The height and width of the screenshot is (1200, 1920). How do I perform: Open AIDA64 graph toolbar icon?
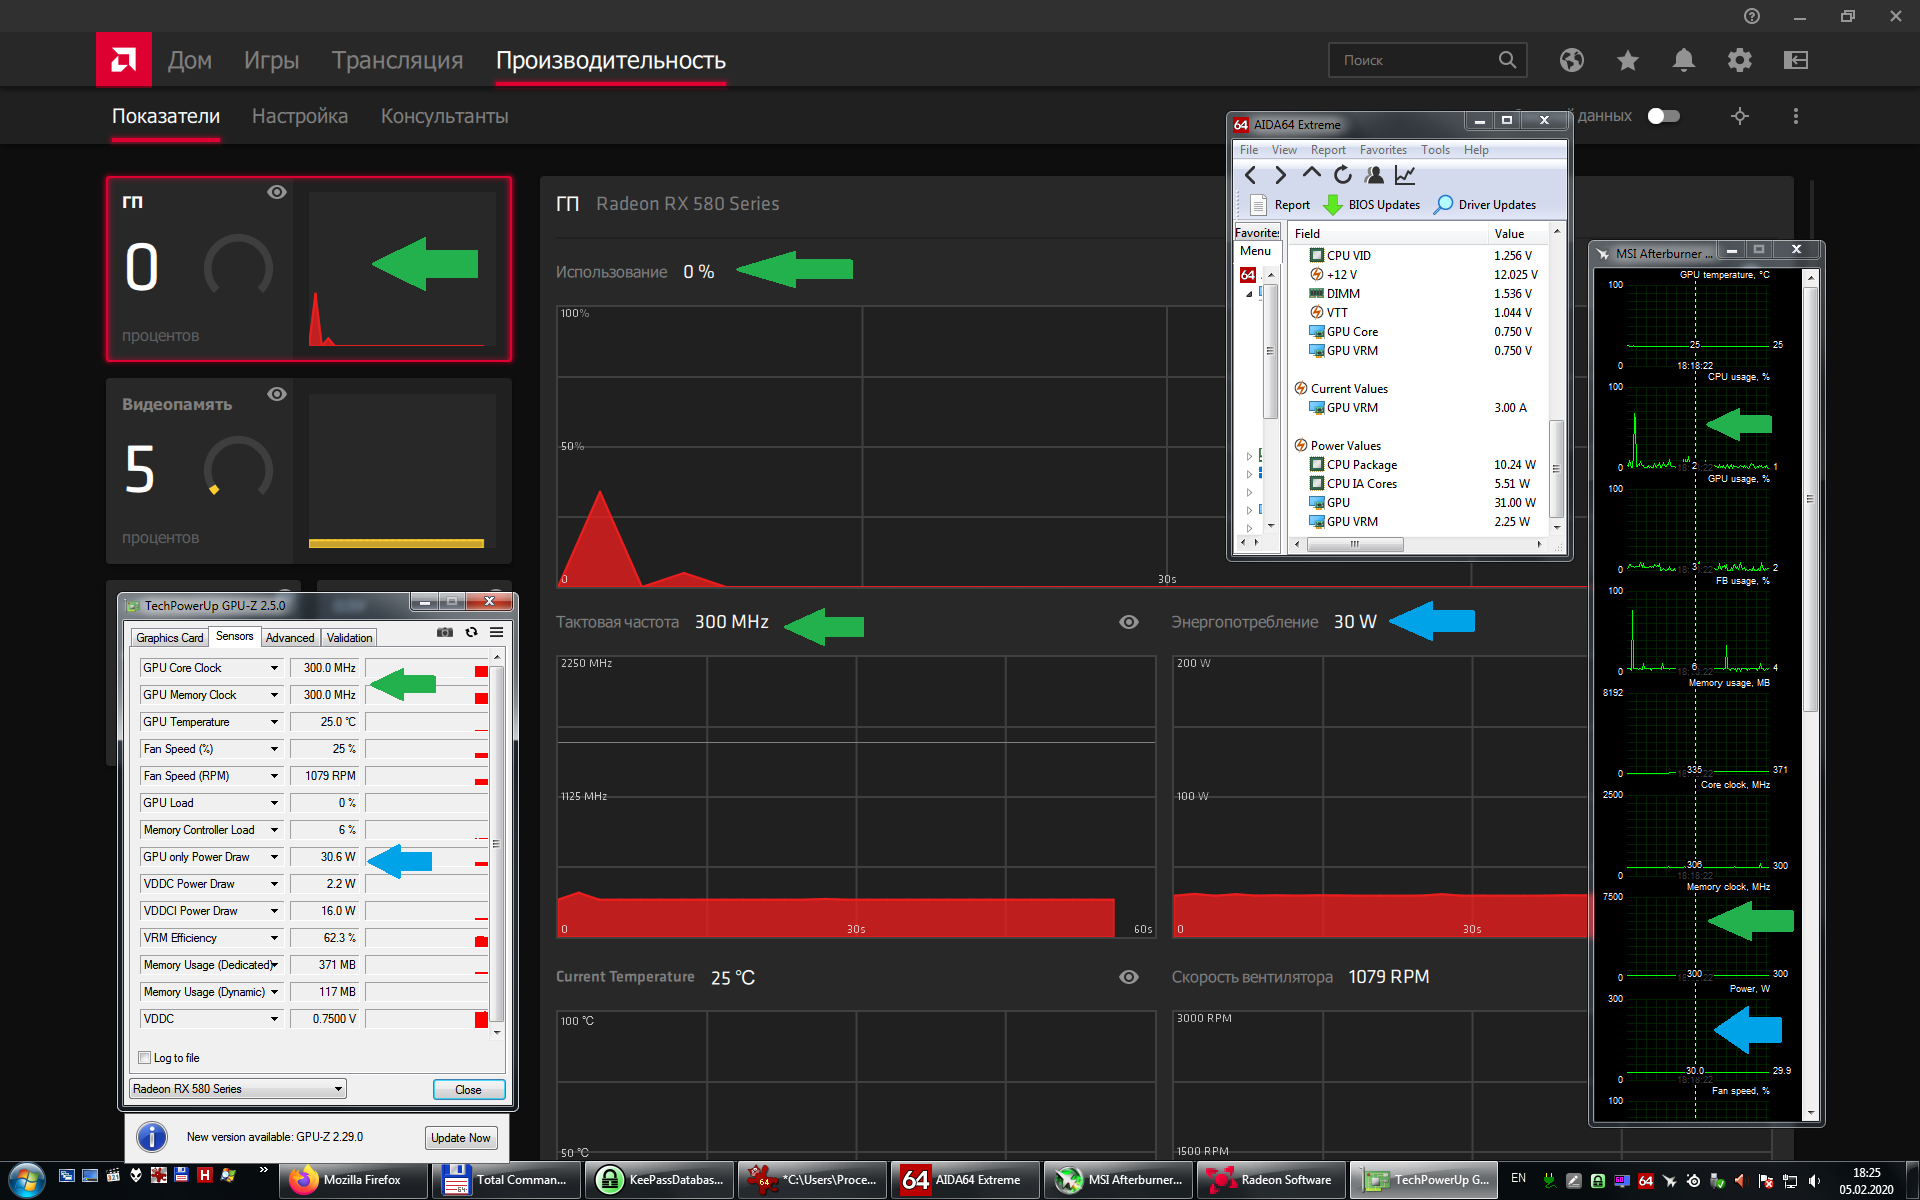click(x=1405, y=175)
